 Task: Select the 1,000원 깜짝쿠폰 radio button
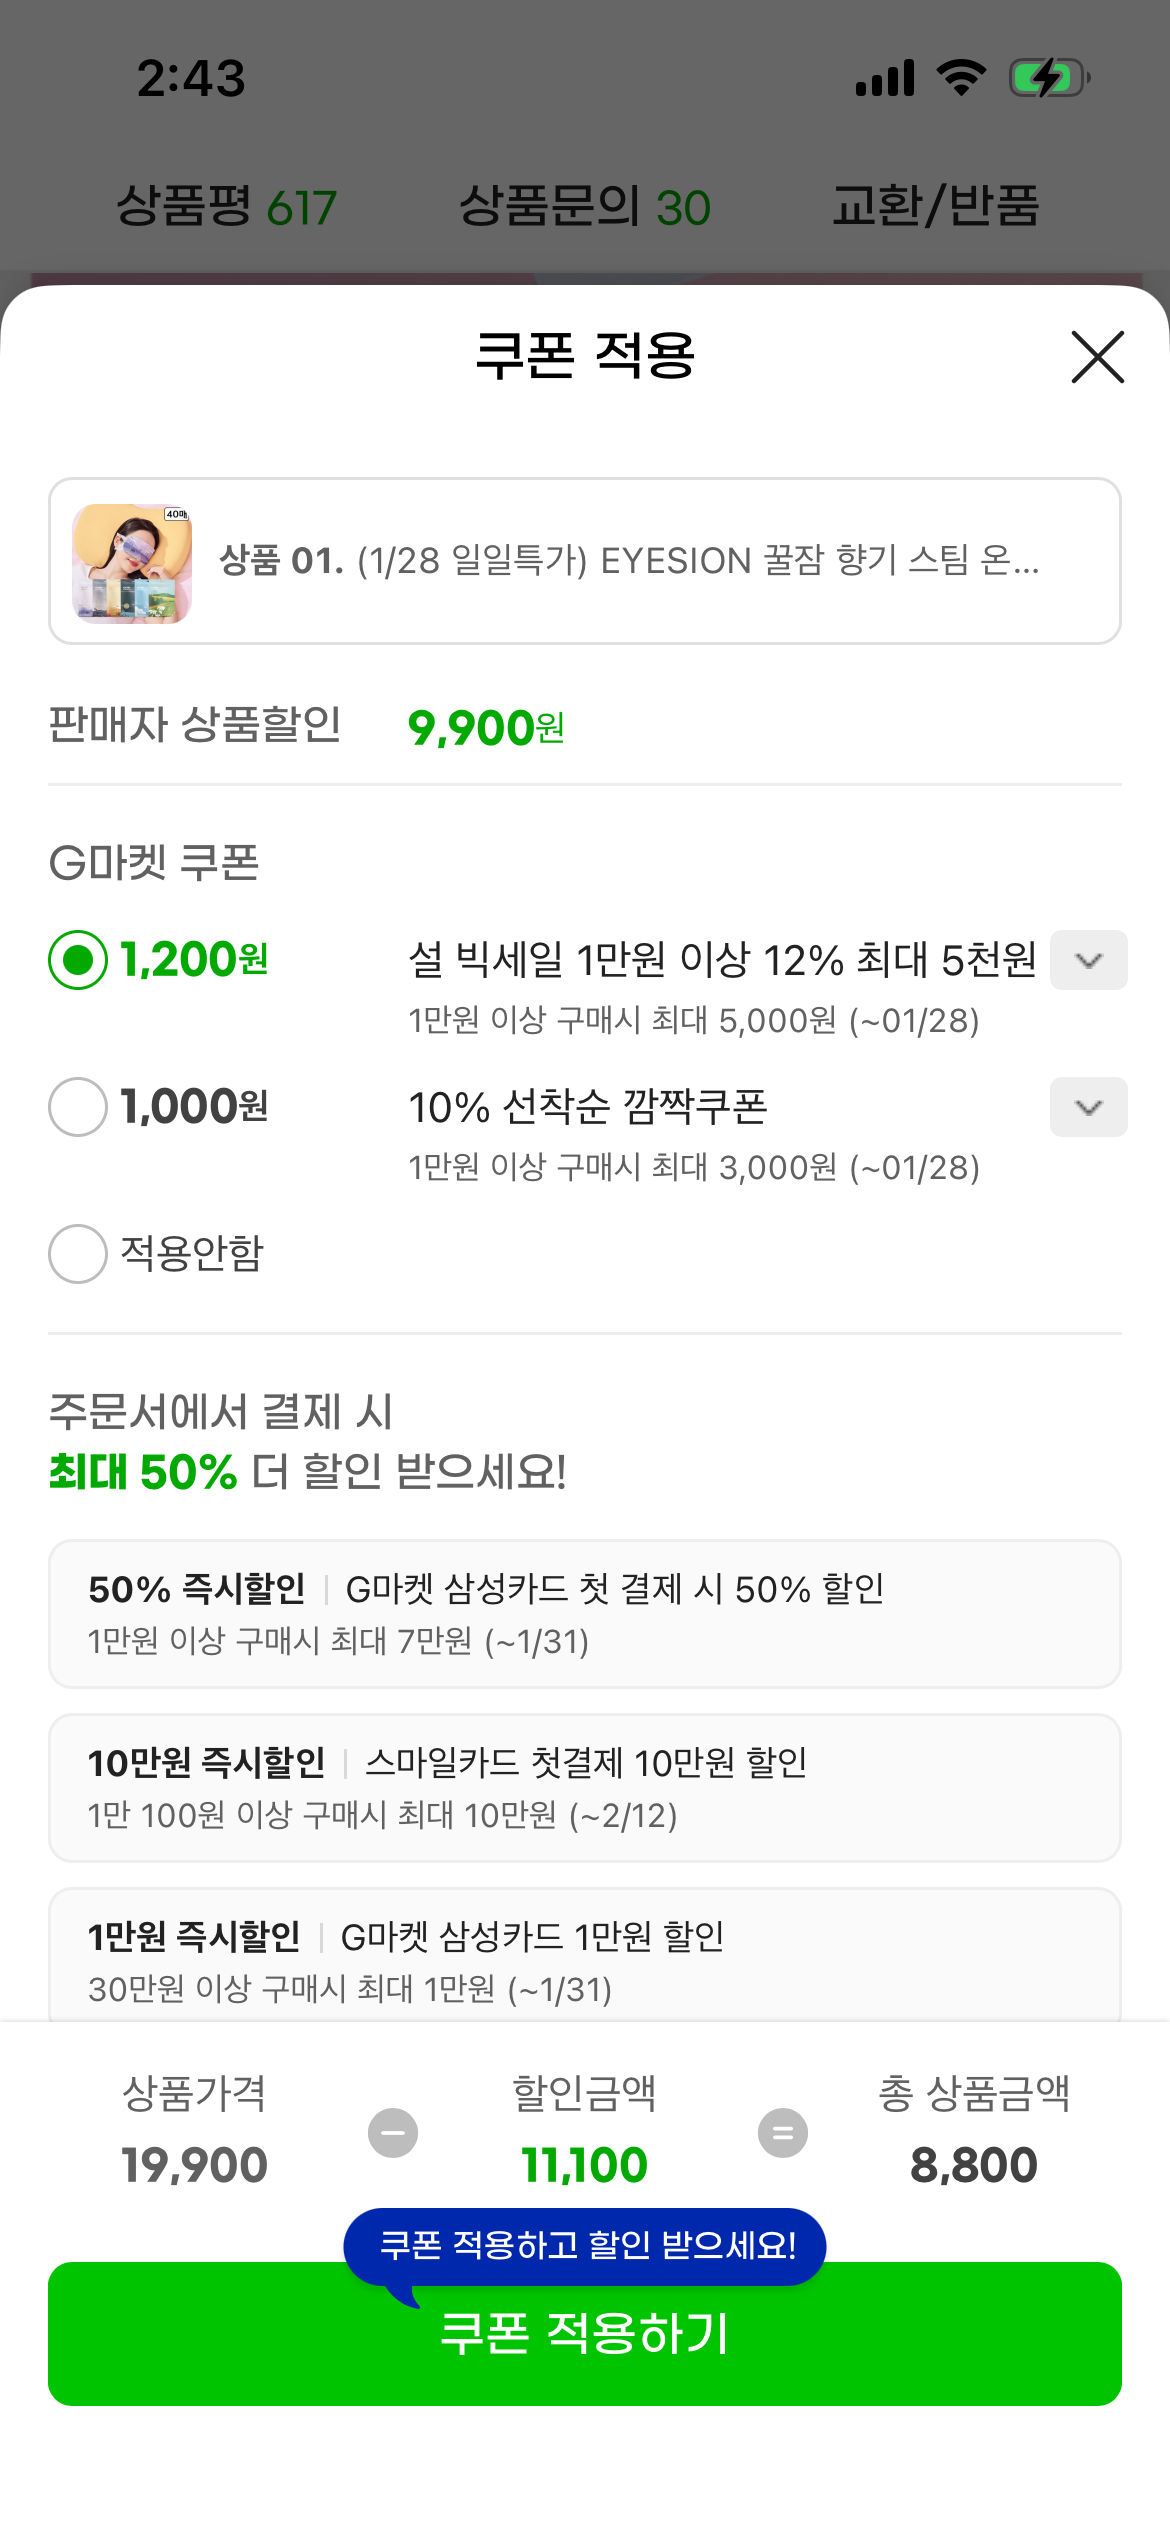[x=78, y=1107]
